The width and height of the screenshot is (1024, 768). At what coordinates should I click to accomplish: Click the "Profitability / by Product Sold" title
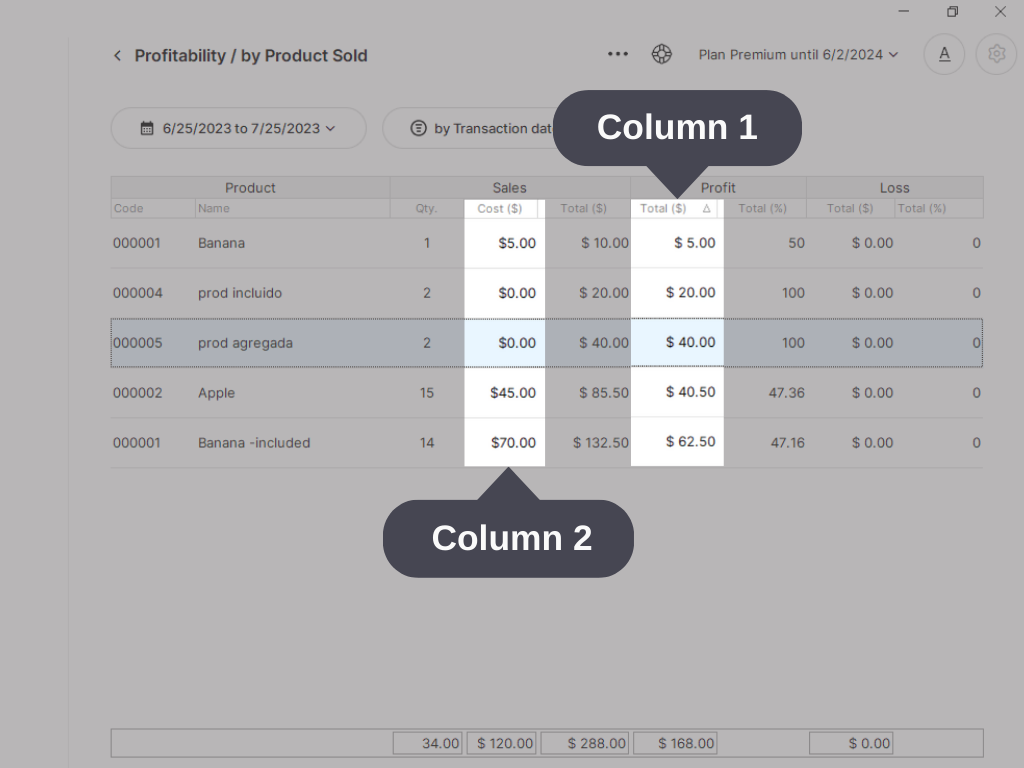click(x=250, y=56)
